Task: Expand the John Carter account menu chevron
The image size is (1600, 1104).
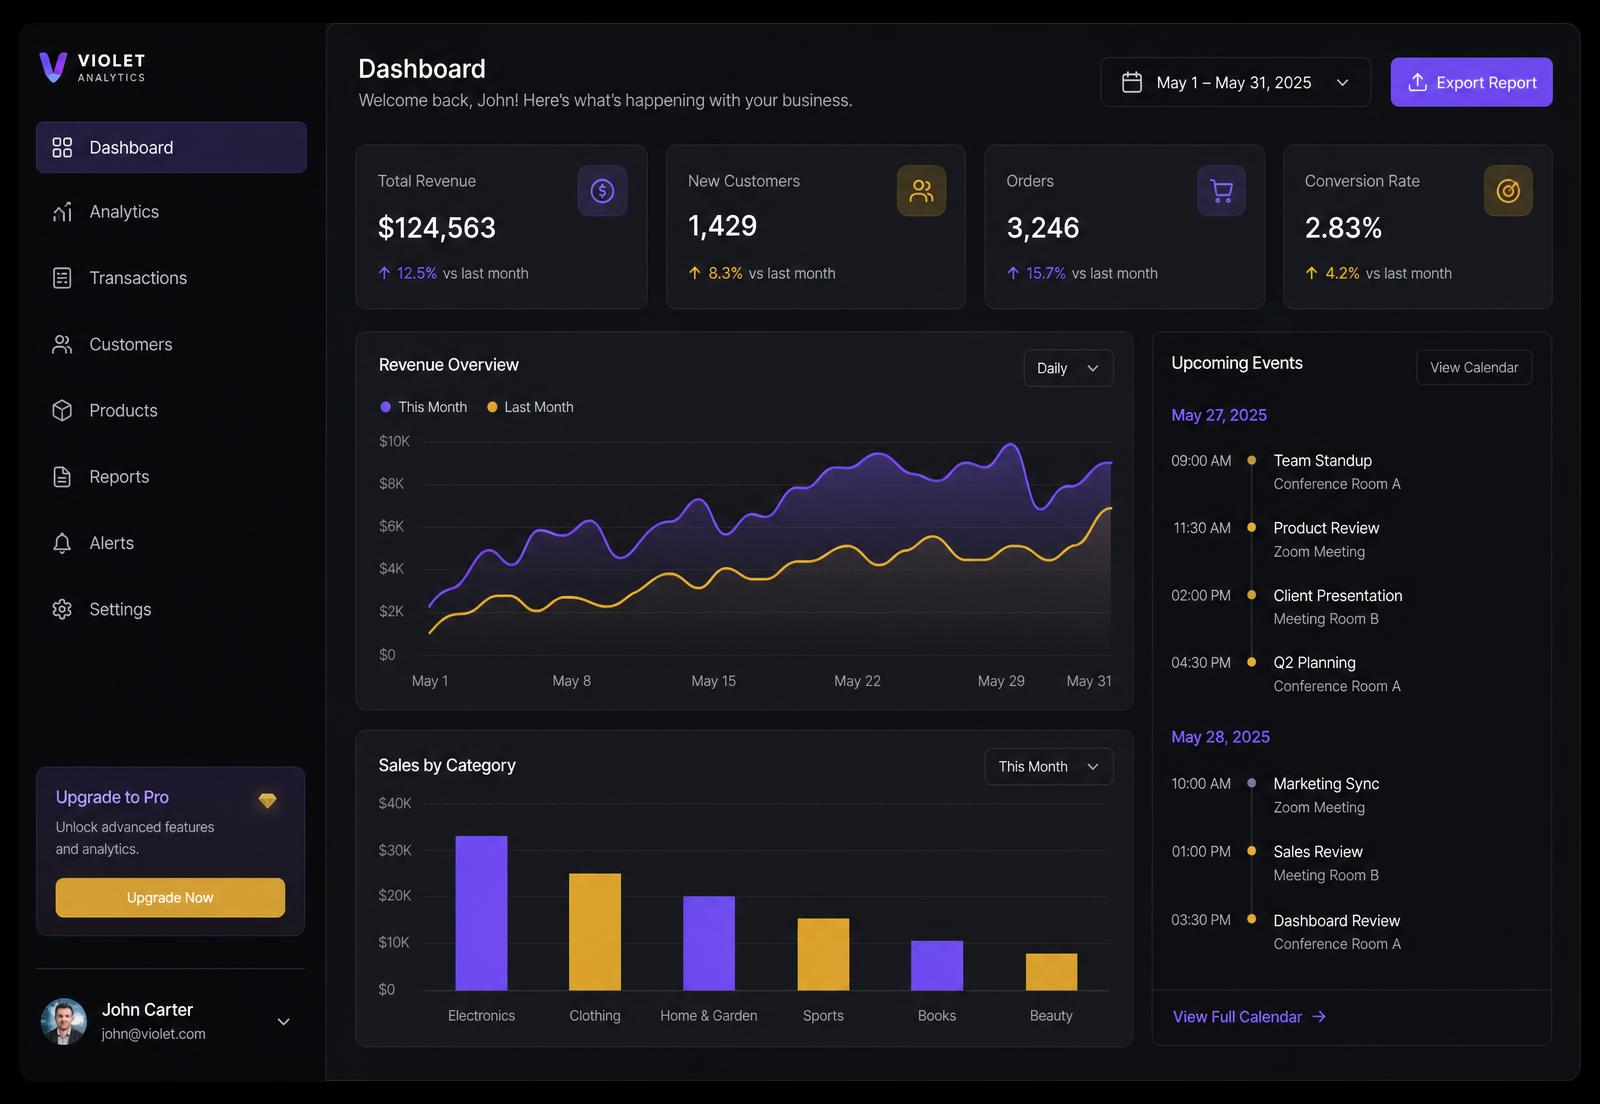Action: [283, 1021]
